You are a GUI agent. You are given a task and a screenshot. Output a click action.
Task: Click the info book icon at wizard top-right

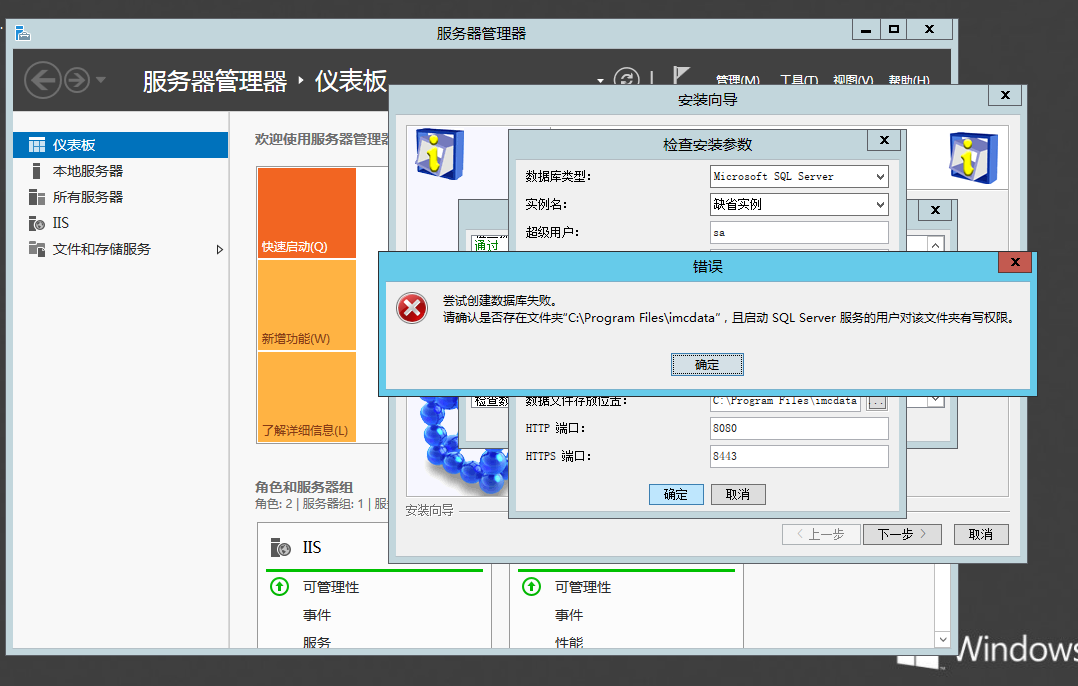click(x=974, y=157)
